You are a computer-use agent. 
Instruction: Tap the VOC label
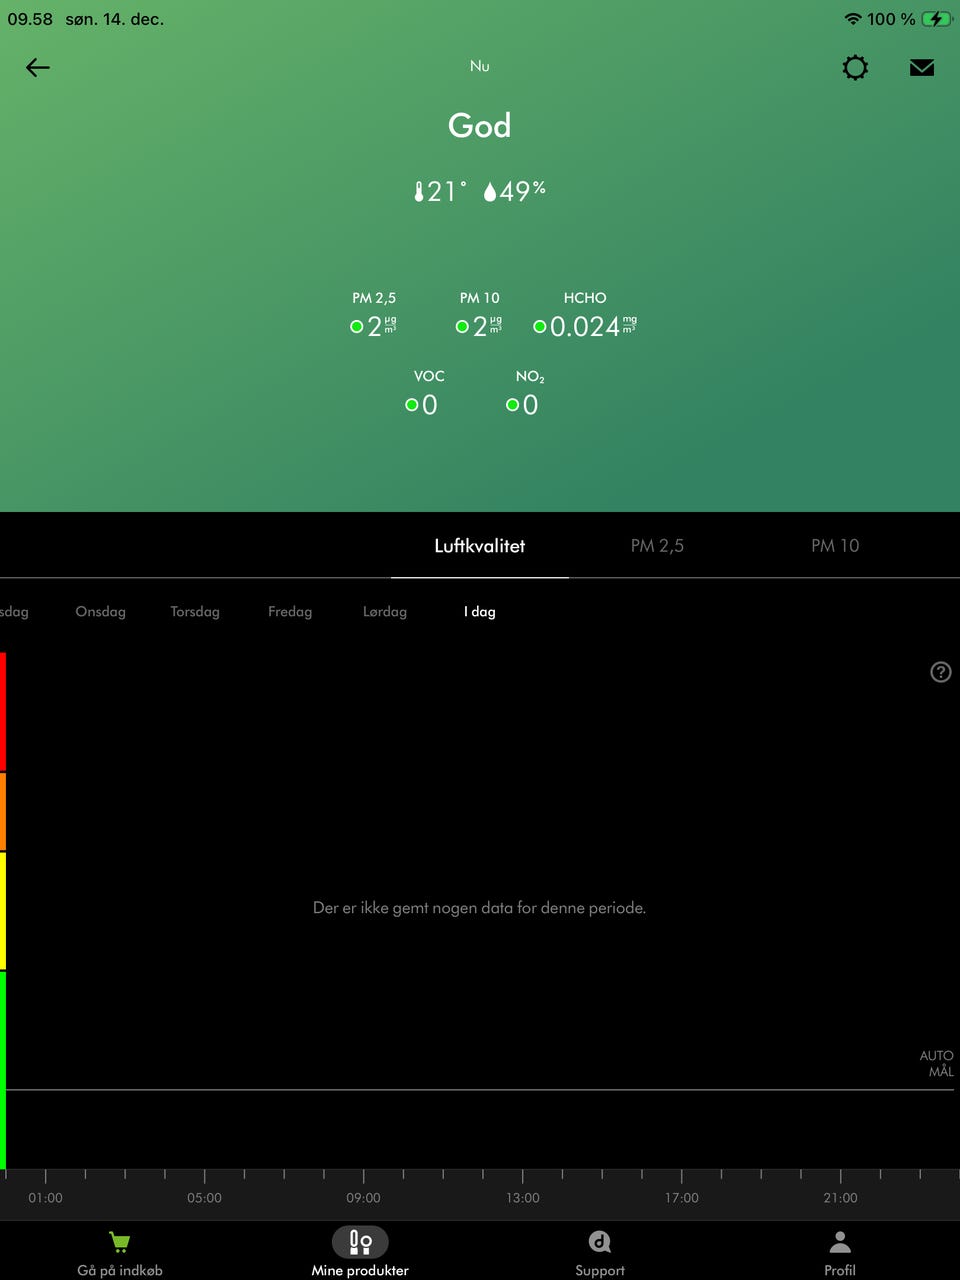click(429, 376)
